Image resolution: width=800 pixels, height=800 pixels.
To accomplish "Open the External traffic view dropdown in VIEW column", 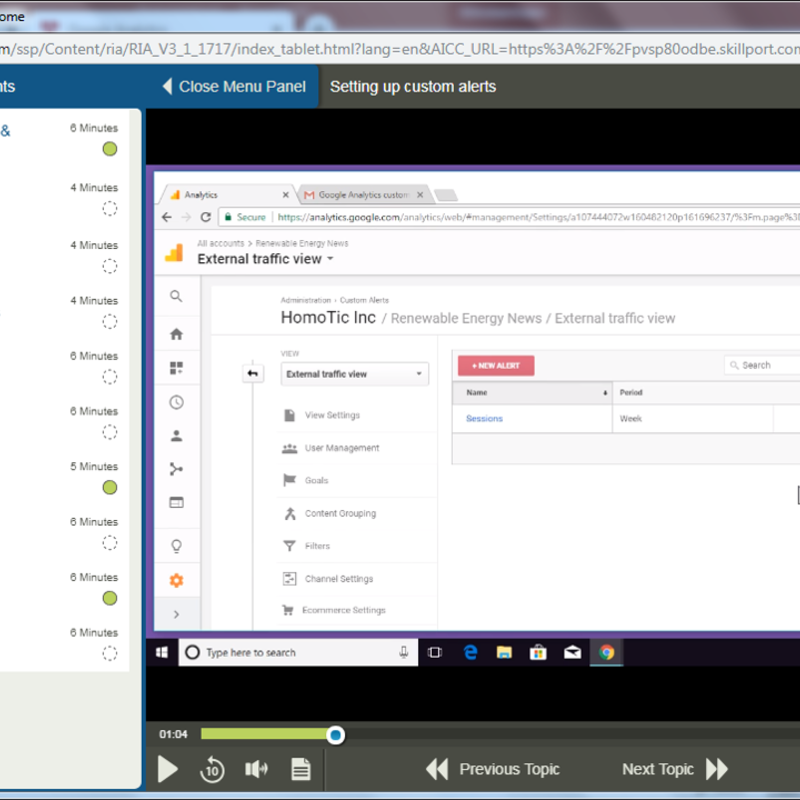I will coord(355,374).
